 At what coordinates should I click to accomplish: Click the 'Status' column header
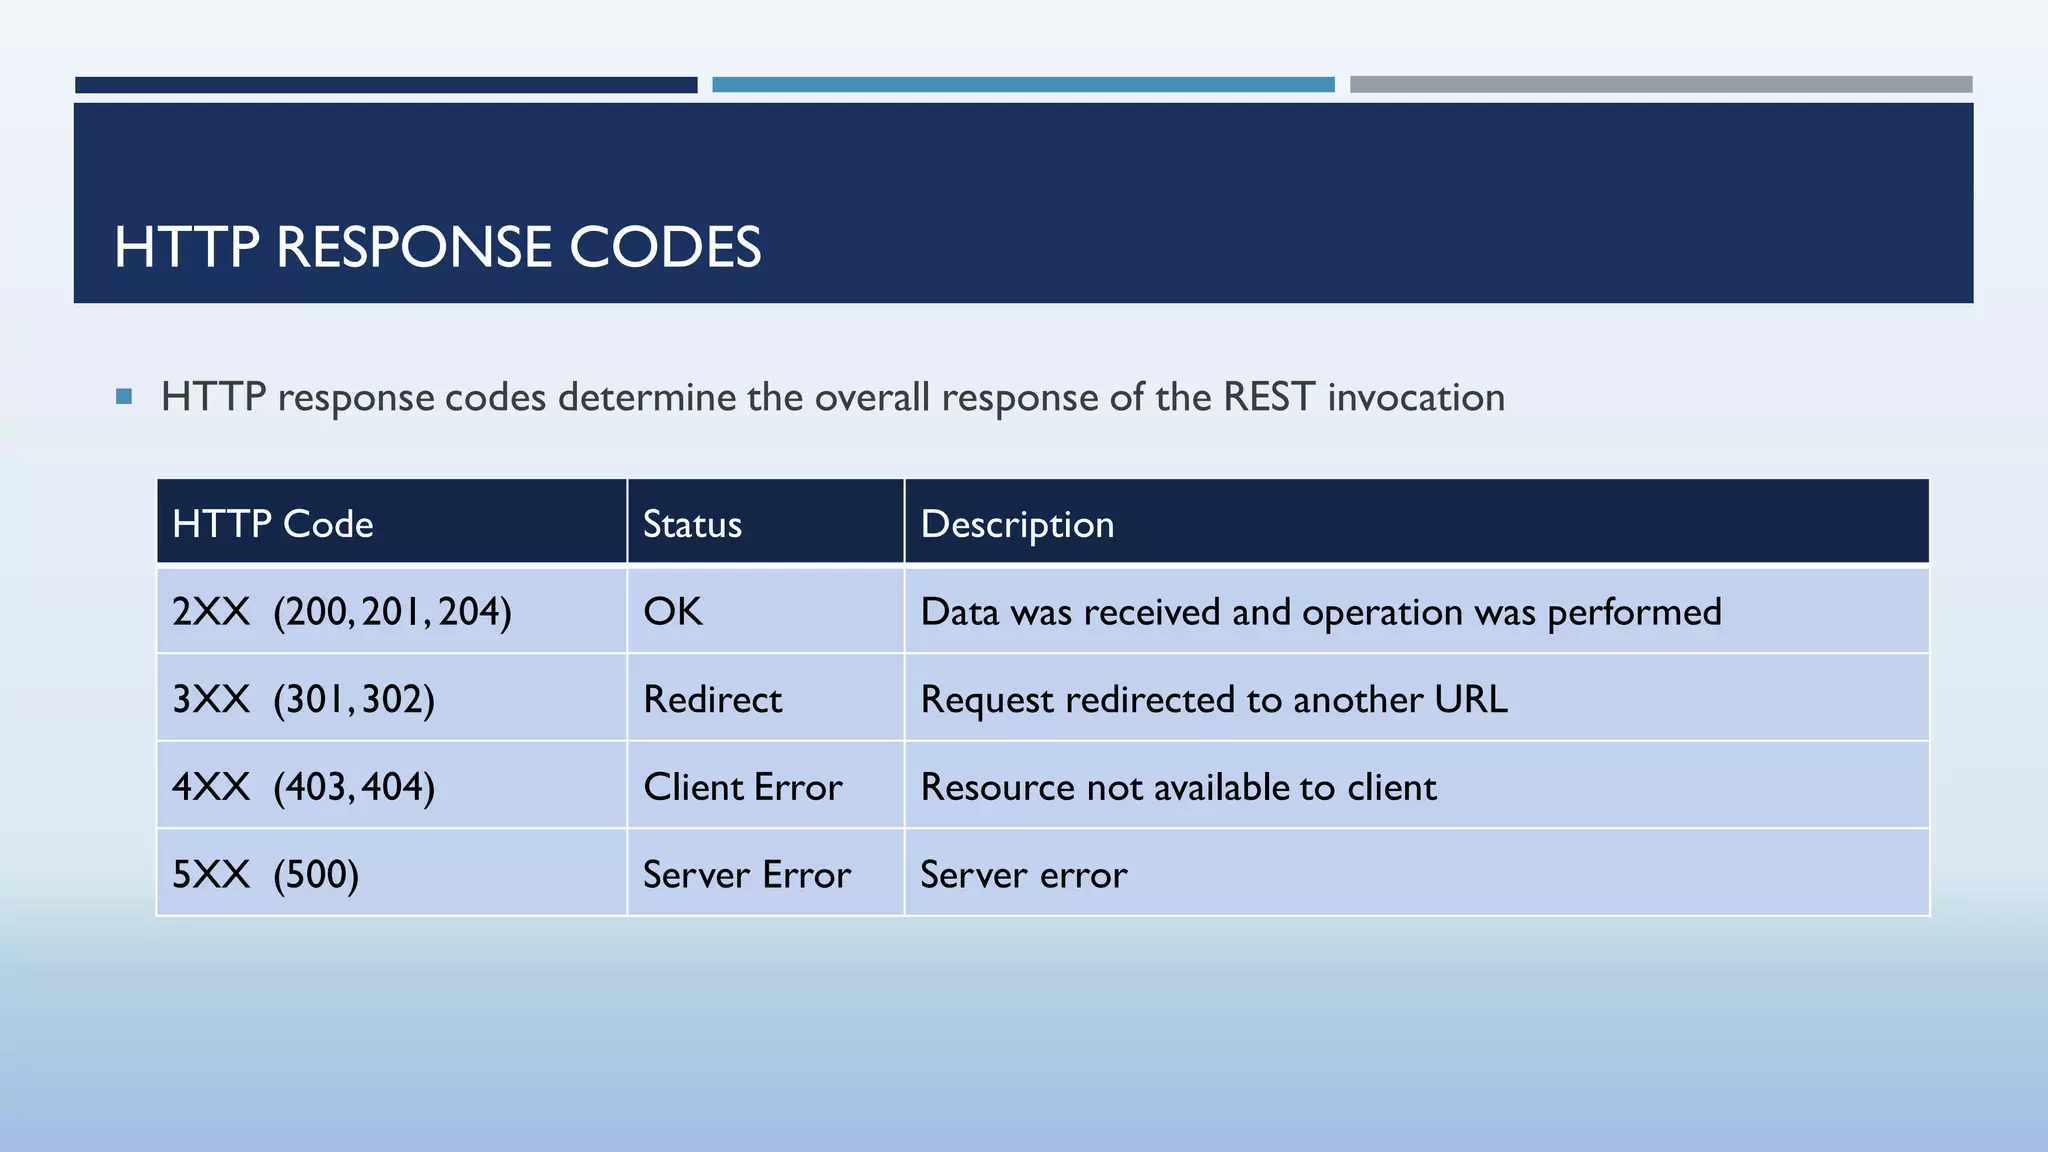(766, 522)
